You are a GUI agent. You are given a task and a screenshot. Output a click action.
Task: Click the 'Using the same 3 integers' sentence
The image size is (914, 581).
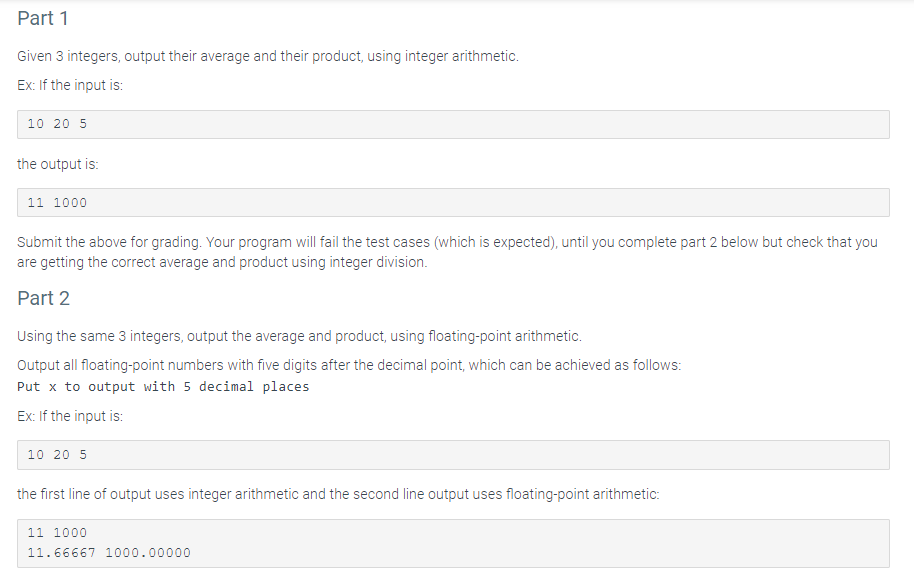[x=299, y=336]
